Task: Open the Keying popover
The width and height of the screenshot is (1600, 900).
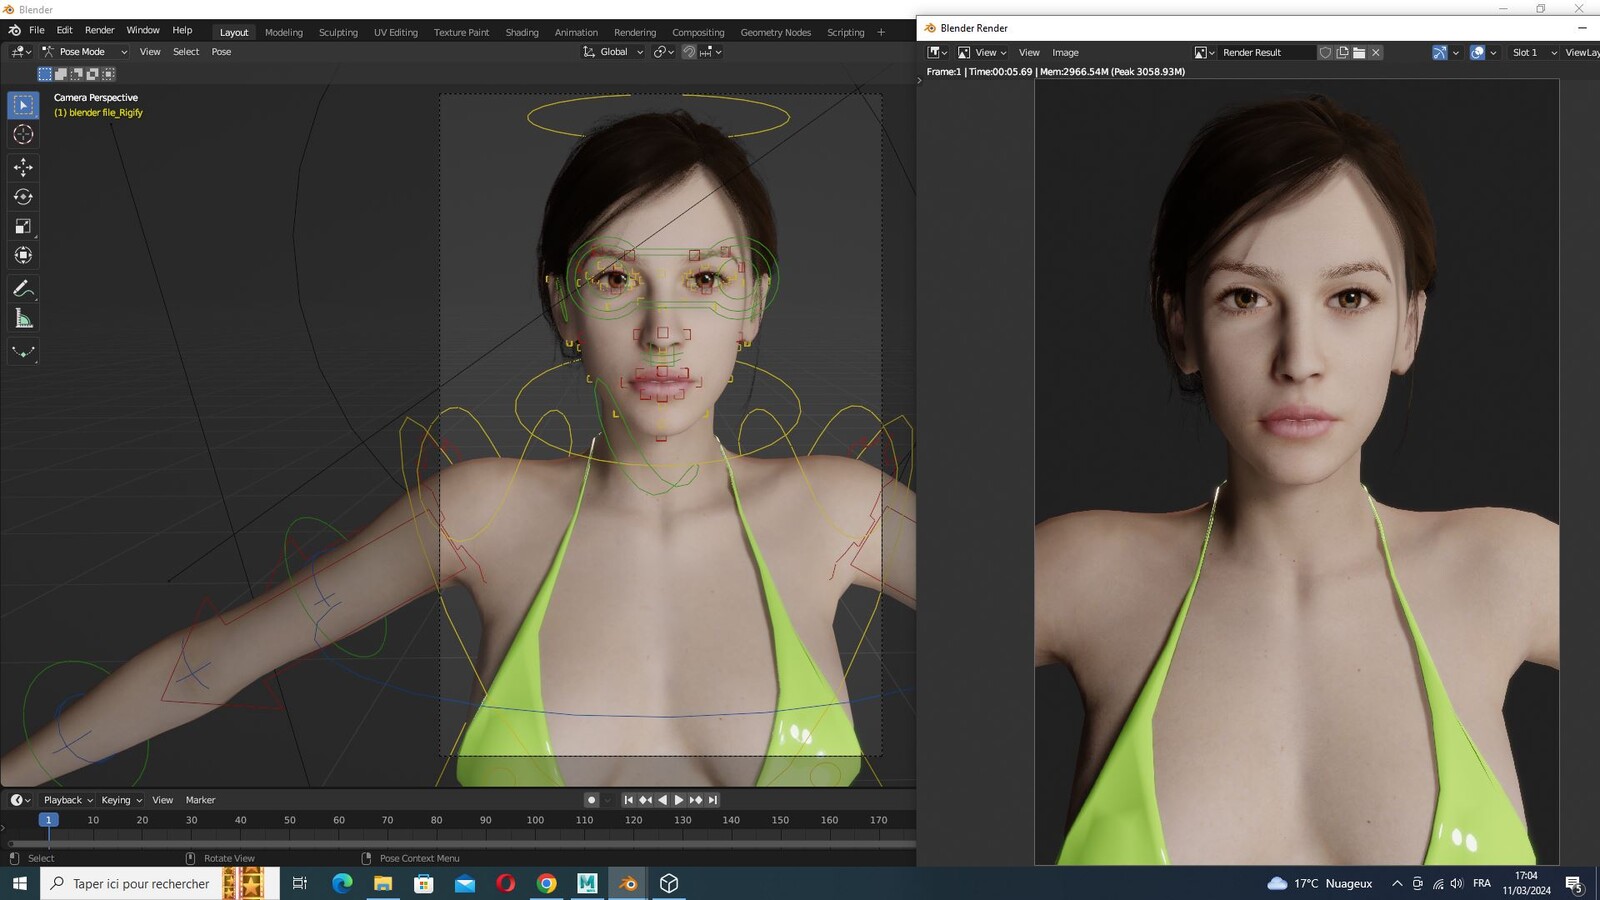Action: (121, 800)
